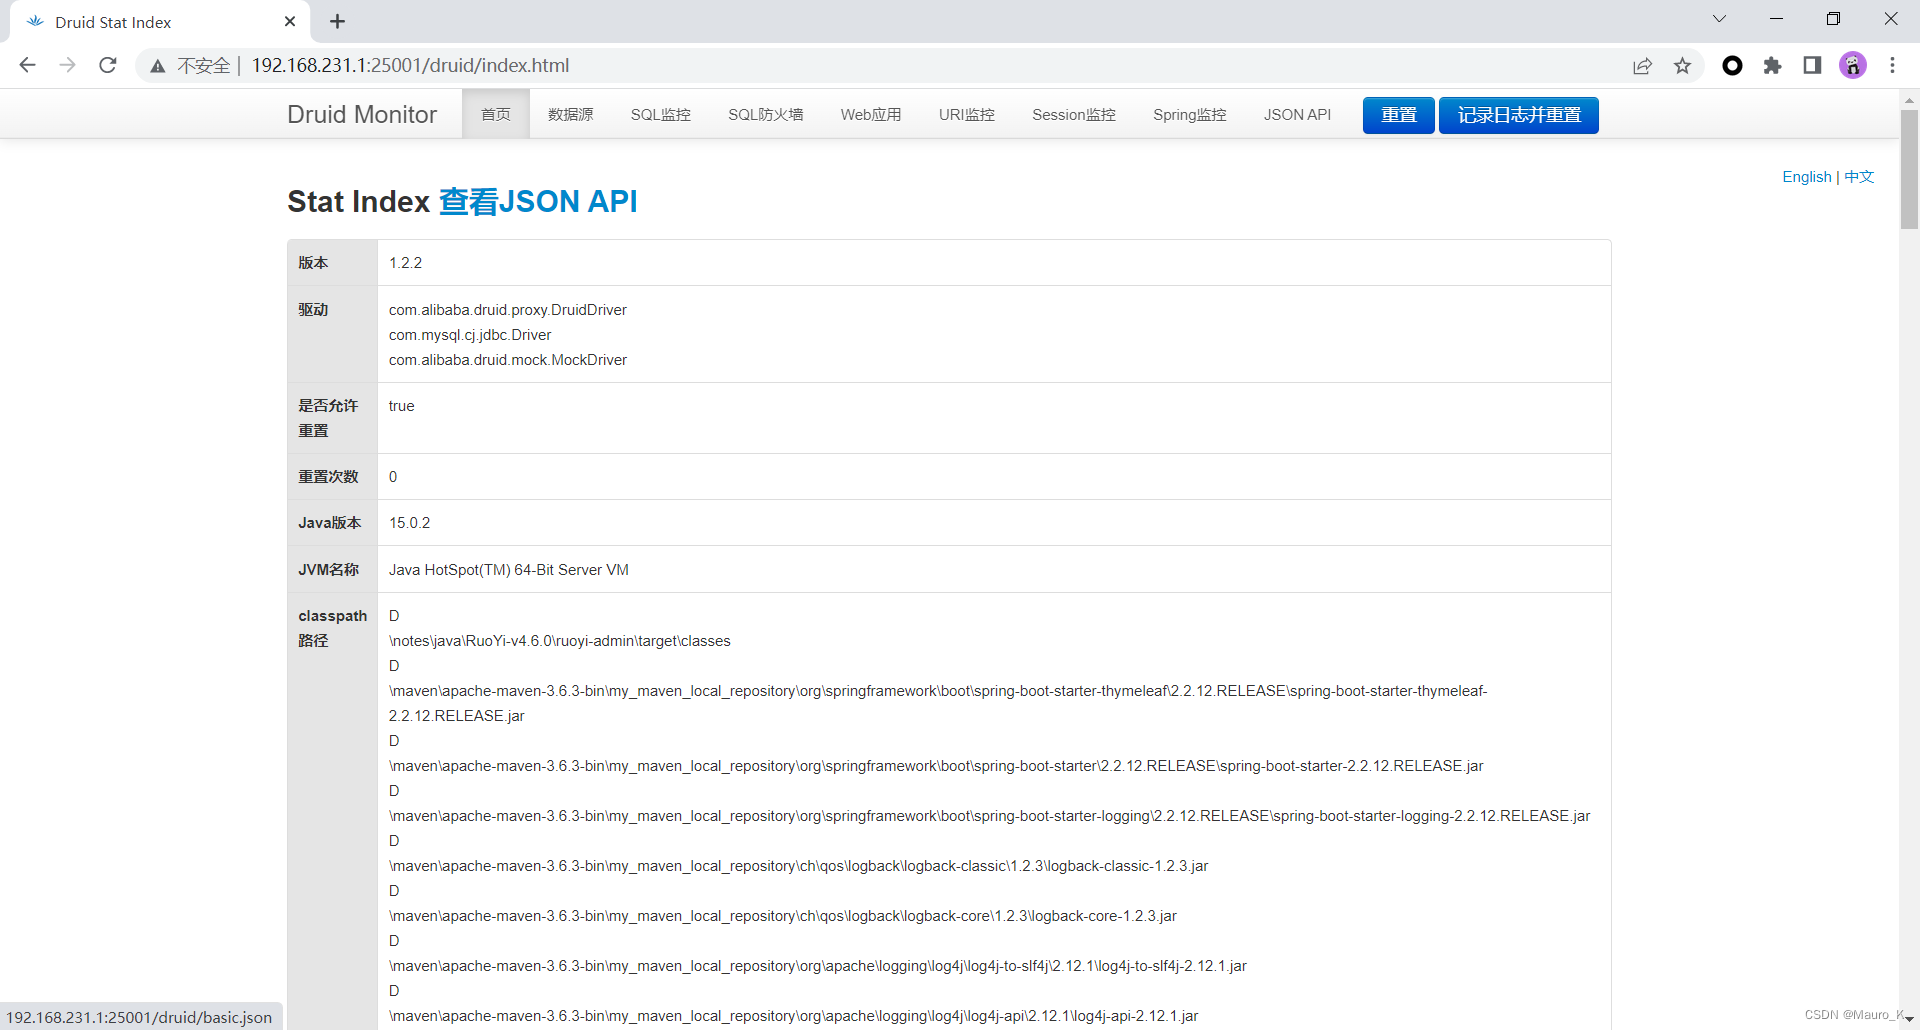Viewport: 1920px width, 1030px height.
Task: Click the page vertical scrollbar thumb
Action: pos(1909,169)
